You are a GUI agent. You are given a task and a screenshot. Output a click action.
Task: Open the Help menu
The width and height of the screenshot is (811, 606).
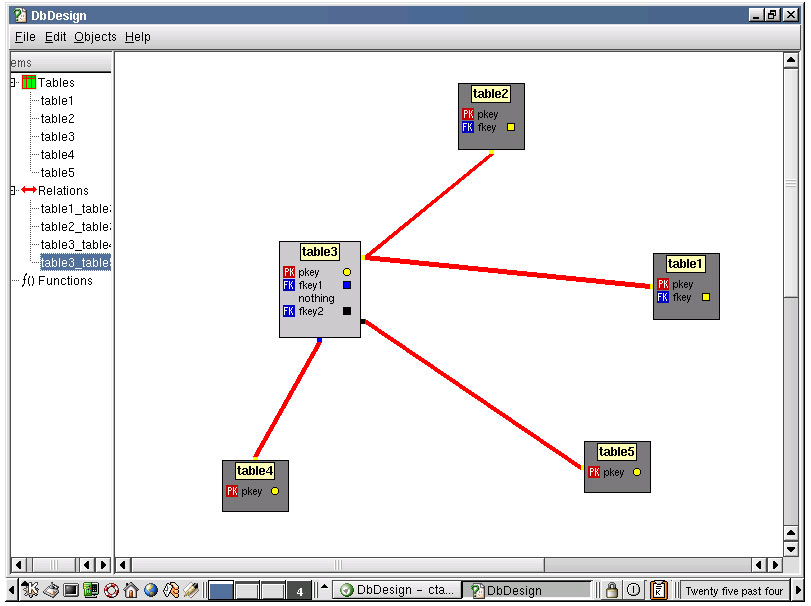138,37
